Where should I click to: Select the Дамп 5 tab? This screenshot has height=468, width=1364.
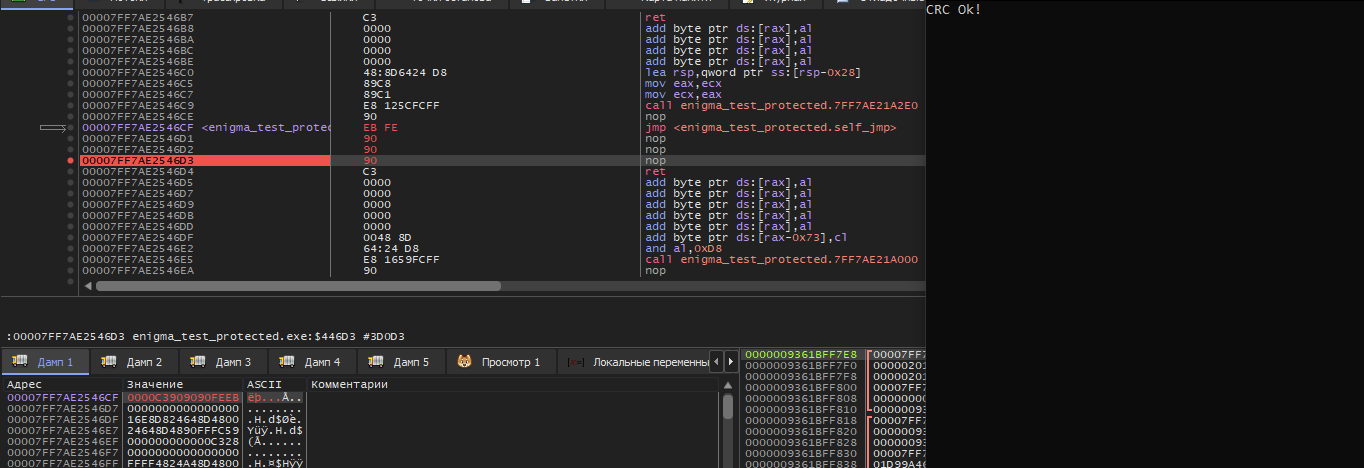click(401, 361)
